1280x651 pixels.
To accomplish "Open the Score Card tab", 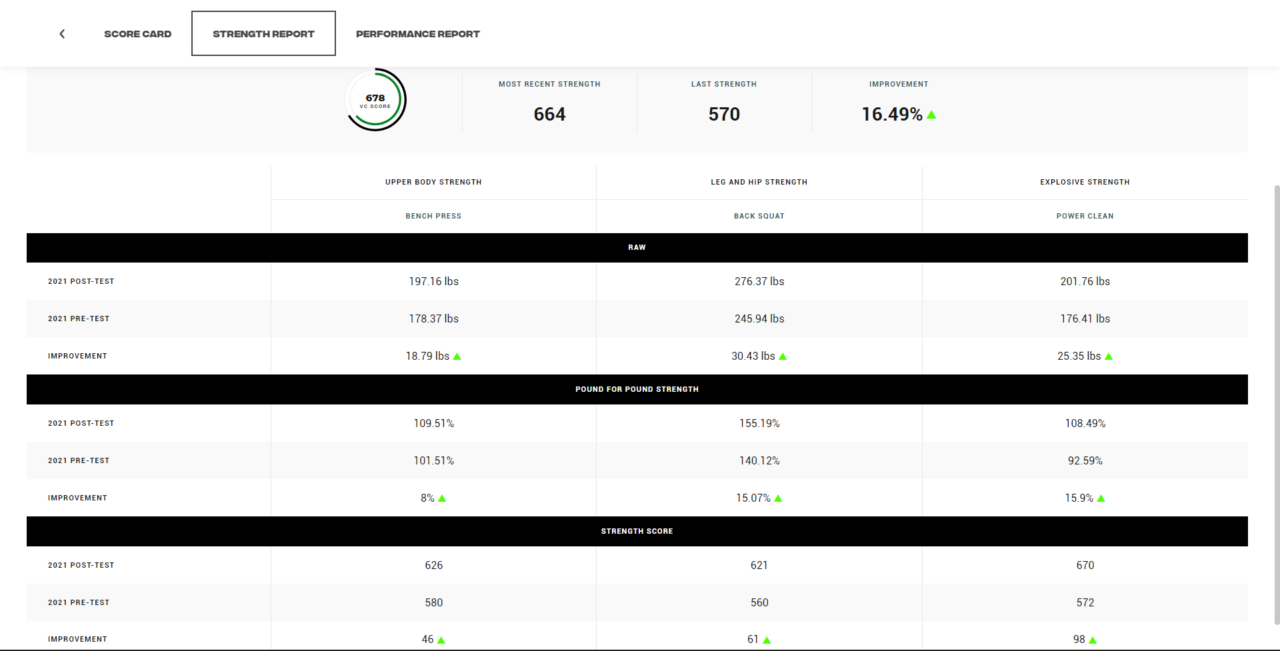I will [x=138, y=34].
